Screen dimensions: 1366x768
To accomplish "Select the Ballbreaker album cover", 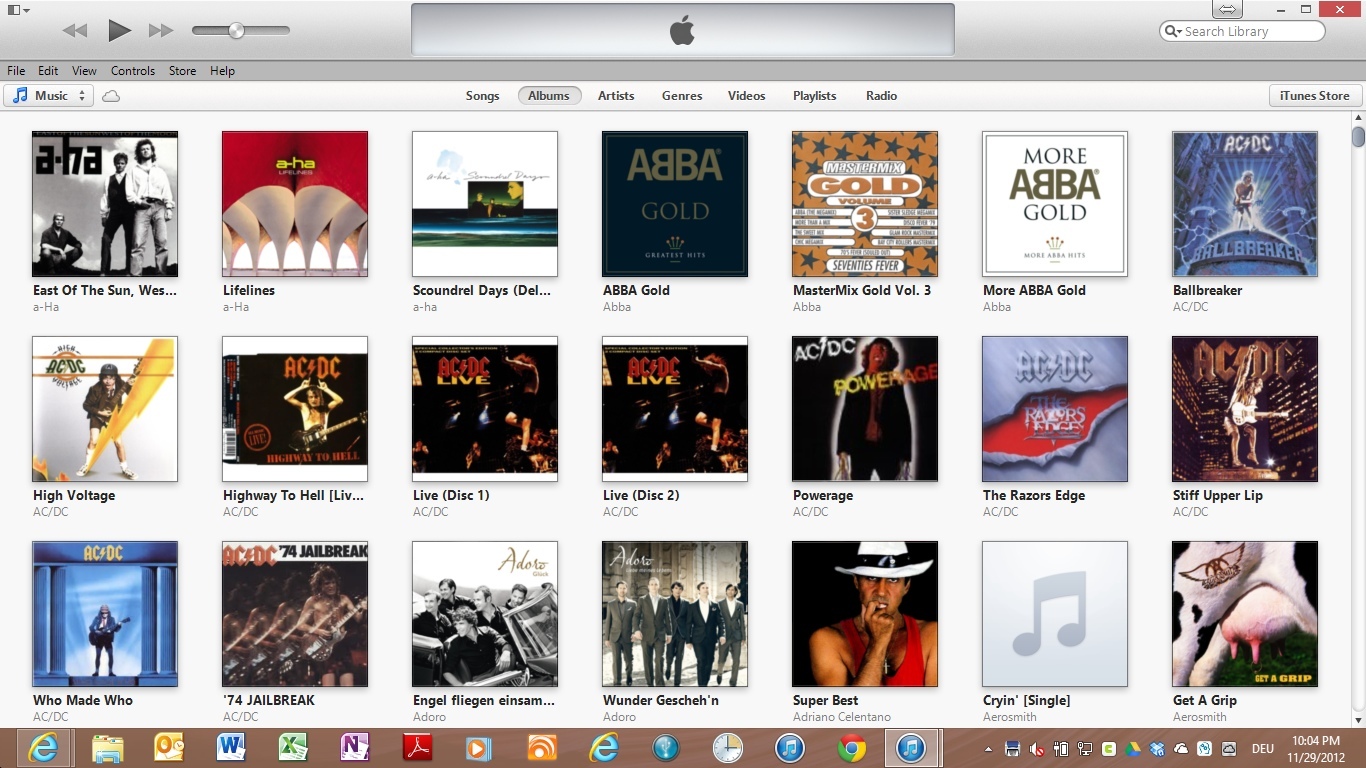I will 1245,204.
